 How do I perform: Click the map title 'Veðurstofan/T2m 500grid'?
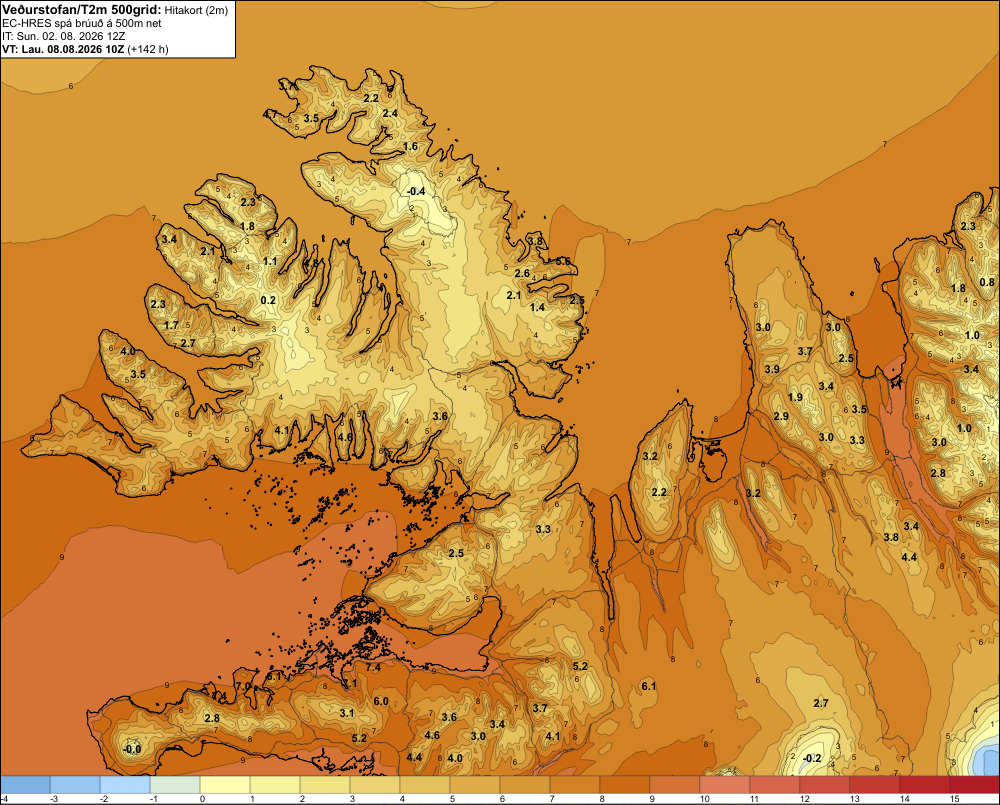click(x=82, y=9)
